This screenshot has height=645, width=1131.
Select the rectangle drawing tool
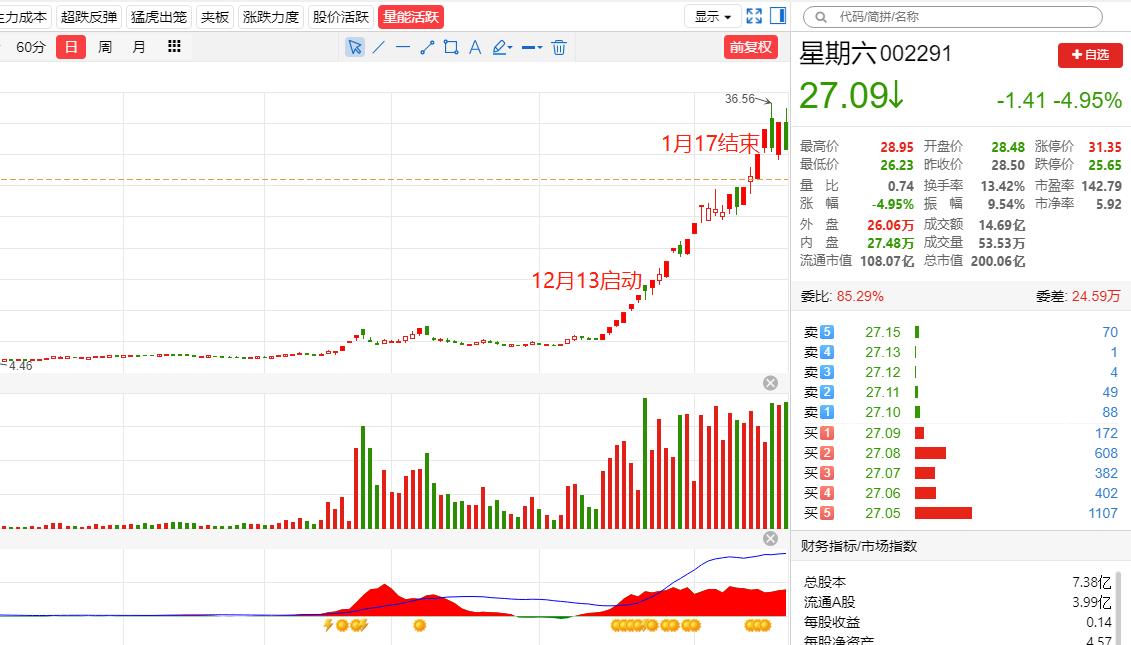tap(450, 47)
